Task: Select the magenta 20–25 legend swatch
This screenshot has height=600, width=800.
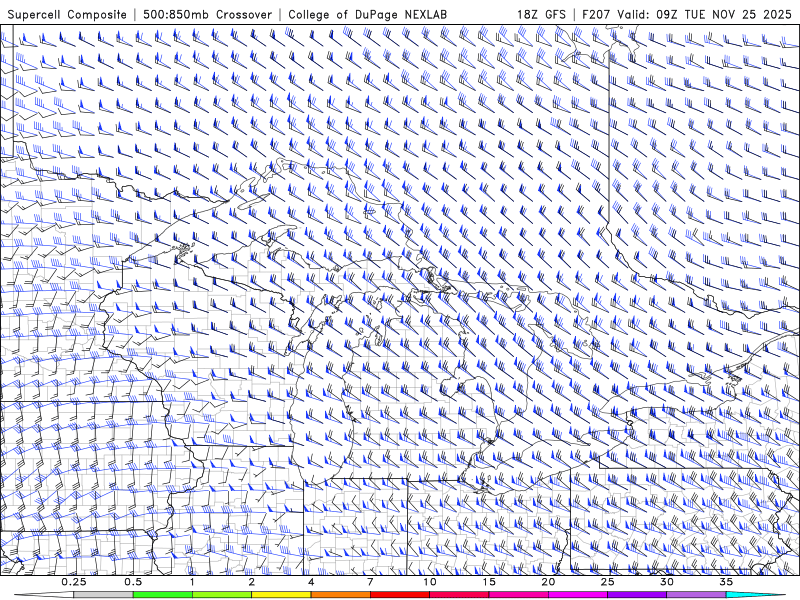Action: tap(578, 595)
